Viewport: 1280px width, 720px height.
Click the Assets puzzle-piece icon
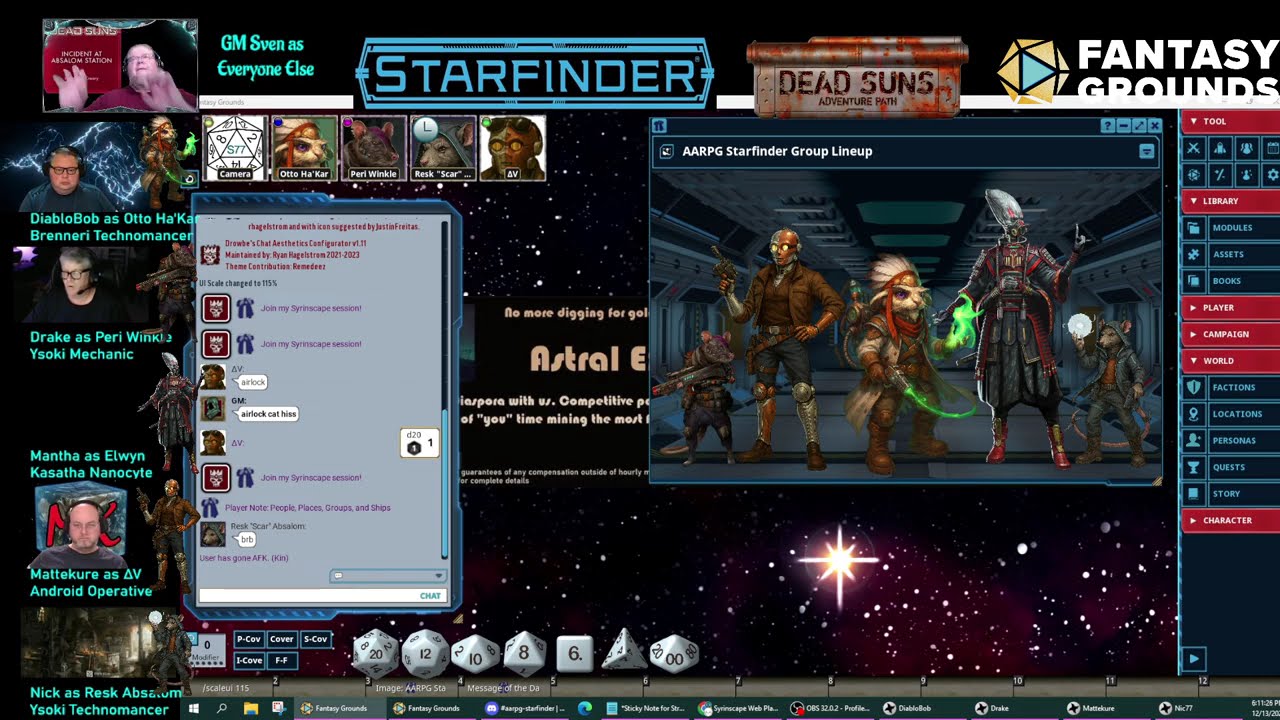[x=1193, y=254]
